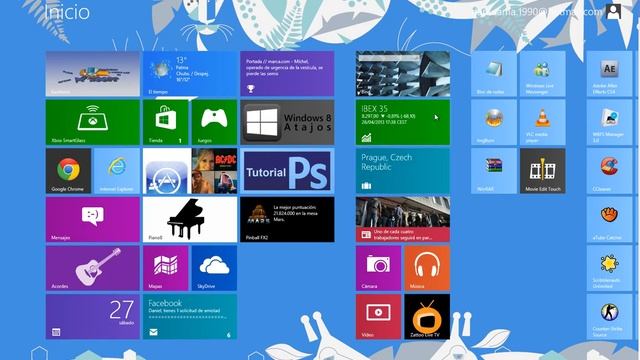Click the Inicio heading text
This screenshot has height=360, width=640.
[67, 12]
